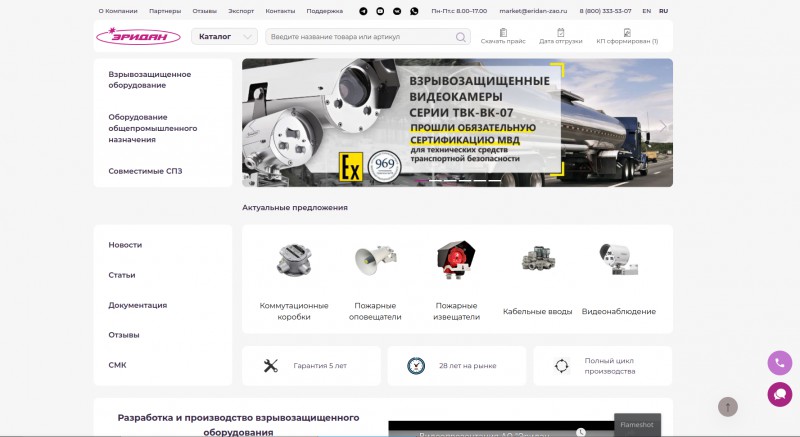Viewport: 800px width, 437px height.
Task: Open the VK social icon
Action: (397, 11)
